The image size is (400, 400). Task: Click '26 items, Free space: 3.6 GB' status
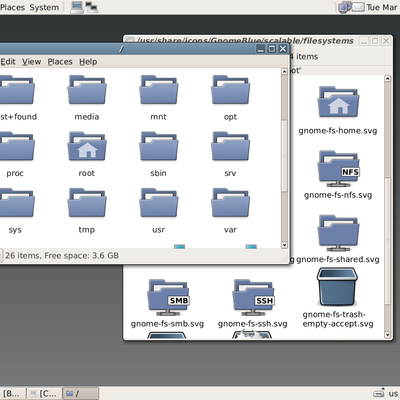62,256
